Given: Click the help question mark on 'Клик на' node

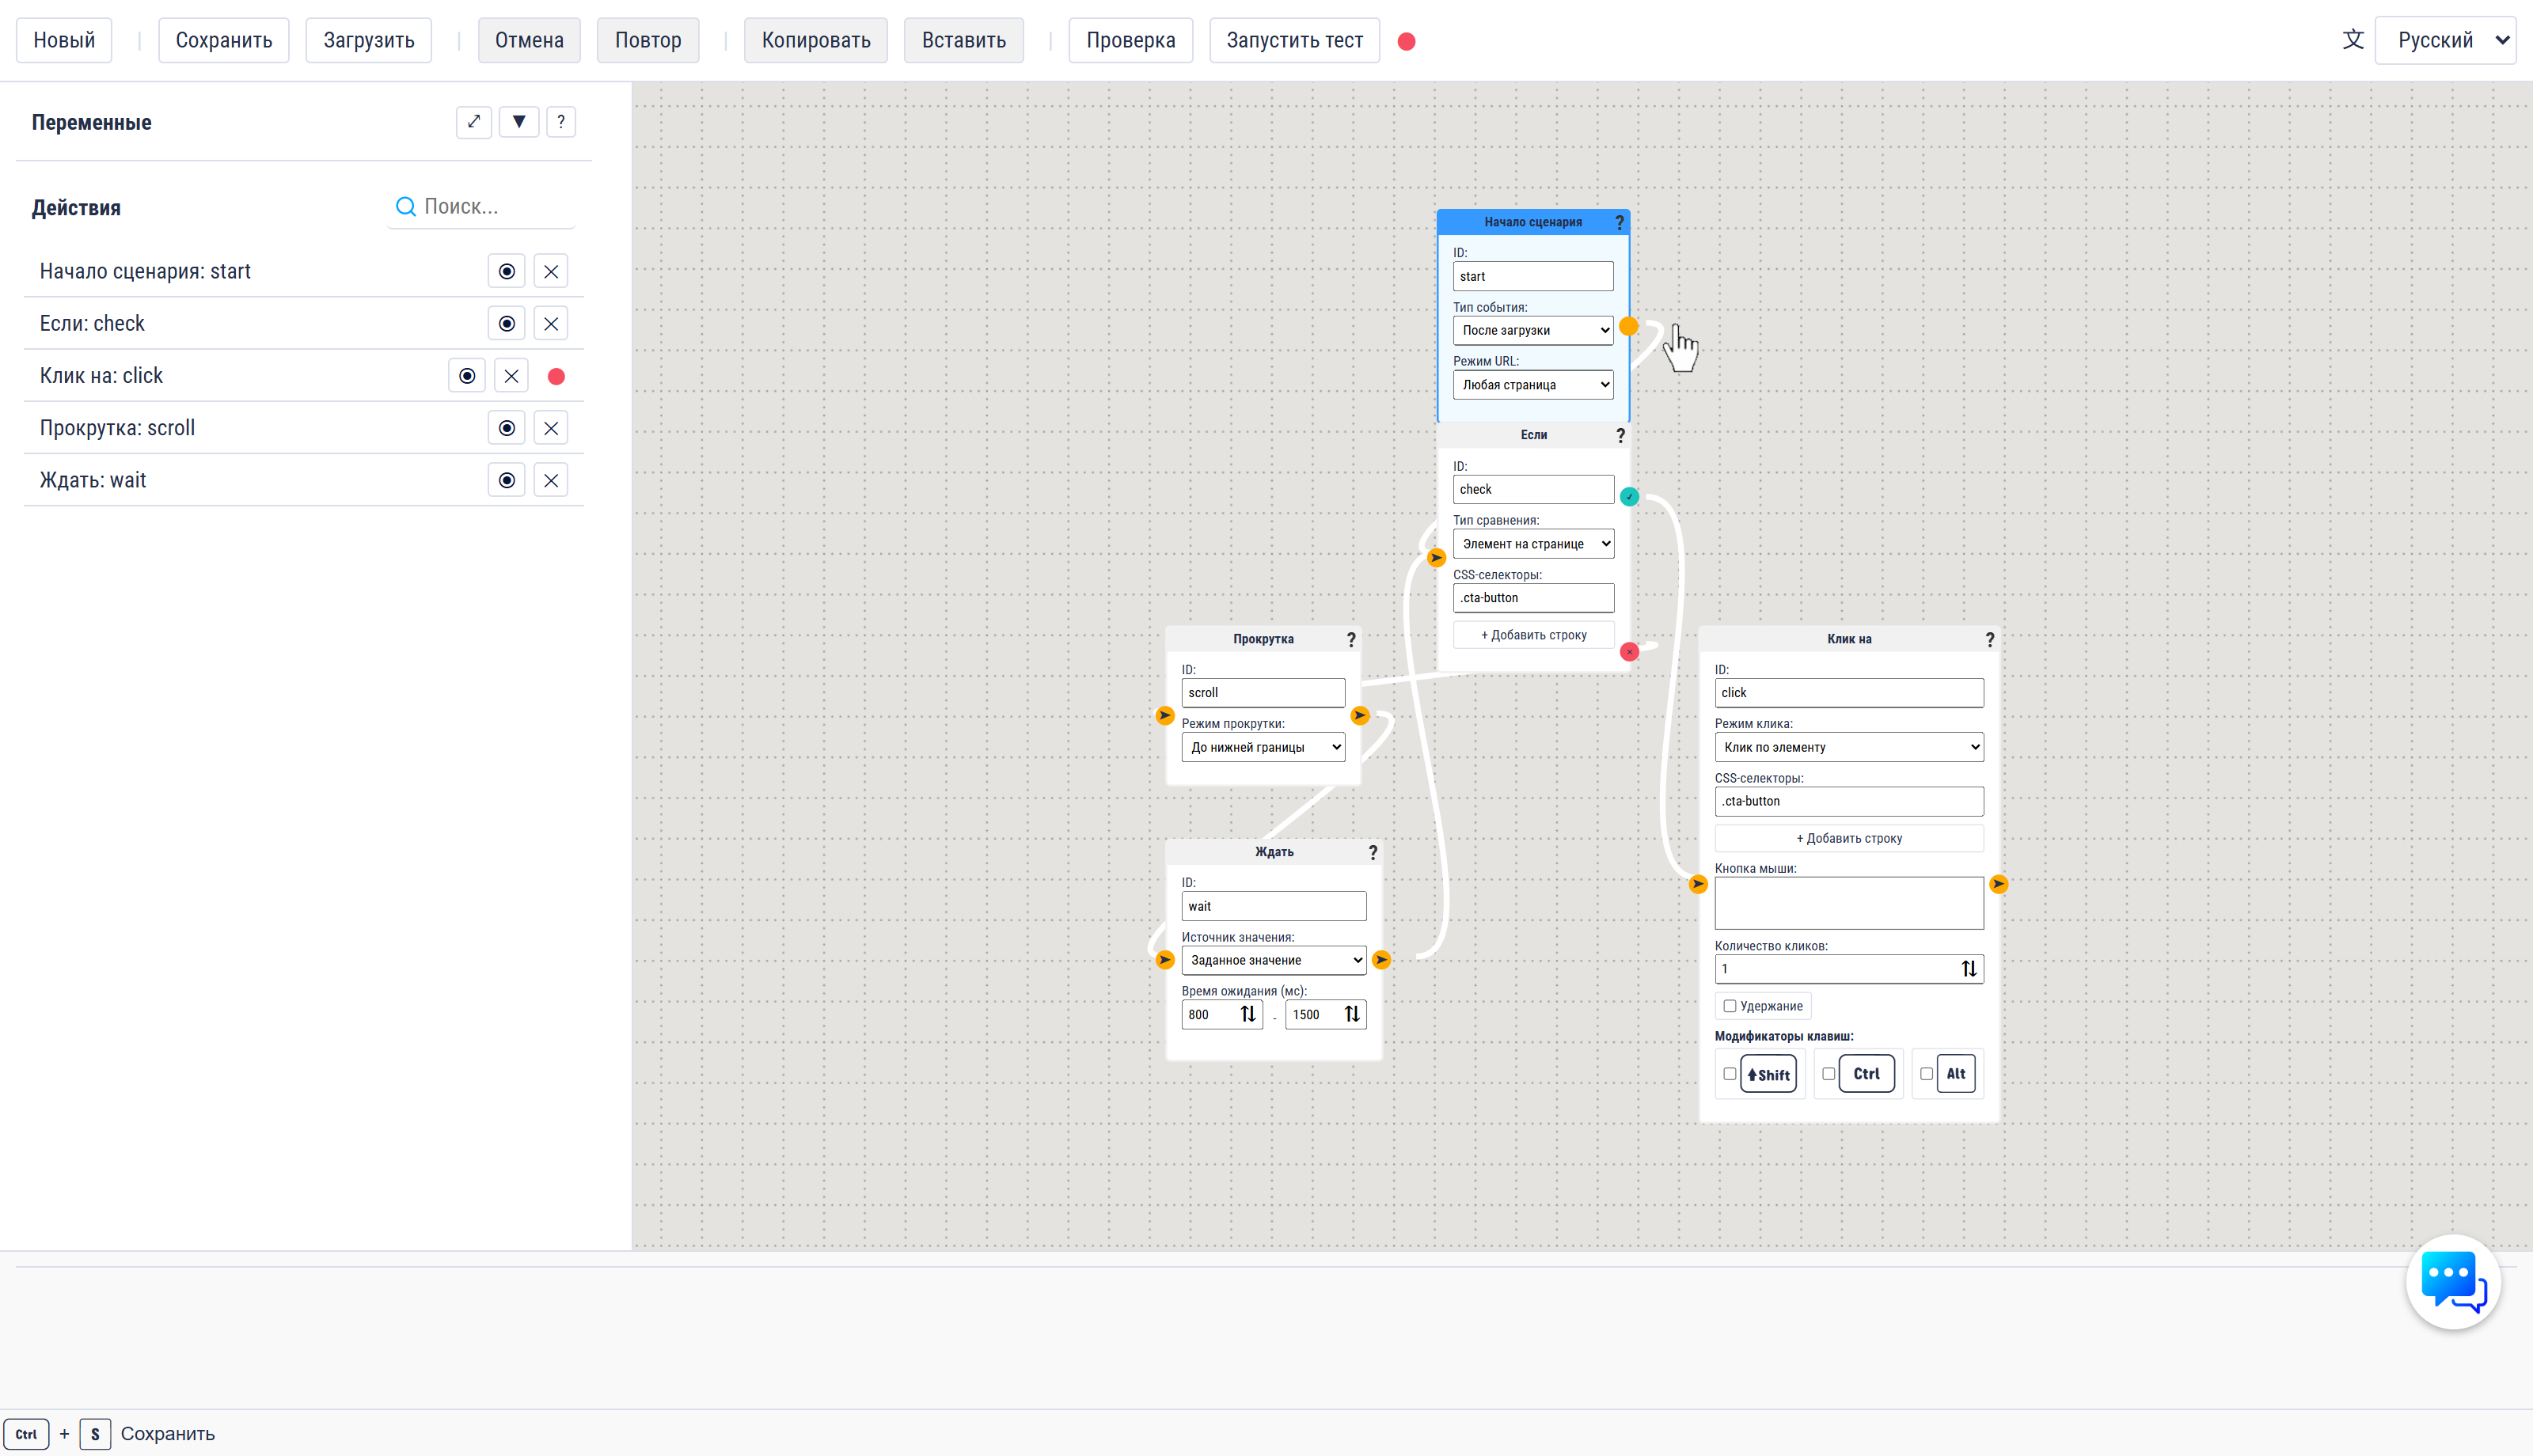Looking at the screenshot, I should click(x=1989, y=640).
